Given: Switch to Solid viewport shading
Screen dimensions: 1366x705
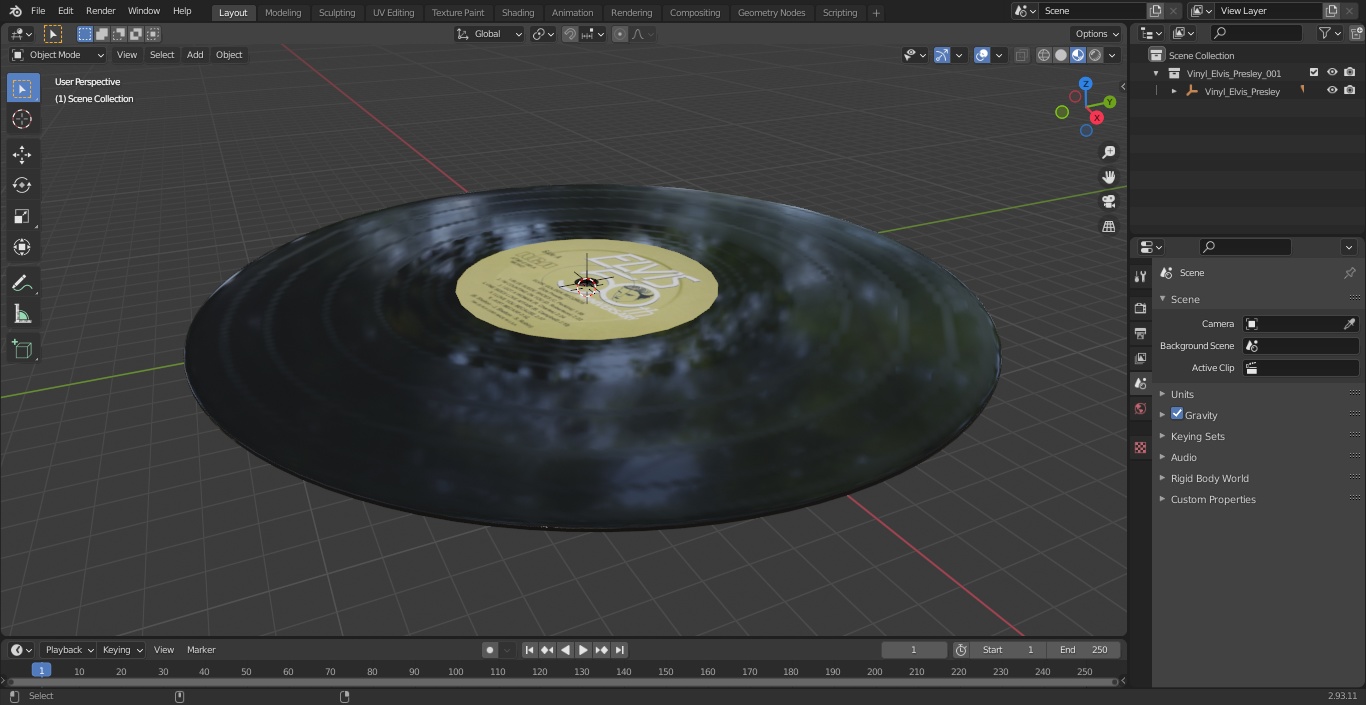Looking at the screenshot, I should [1061, 55].
